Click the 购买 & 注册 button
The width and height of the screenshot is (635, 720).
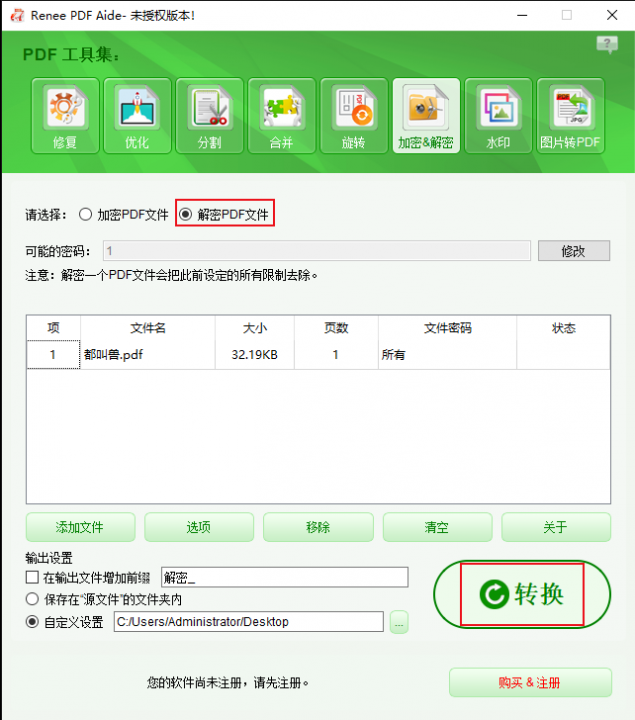point(530,682)
